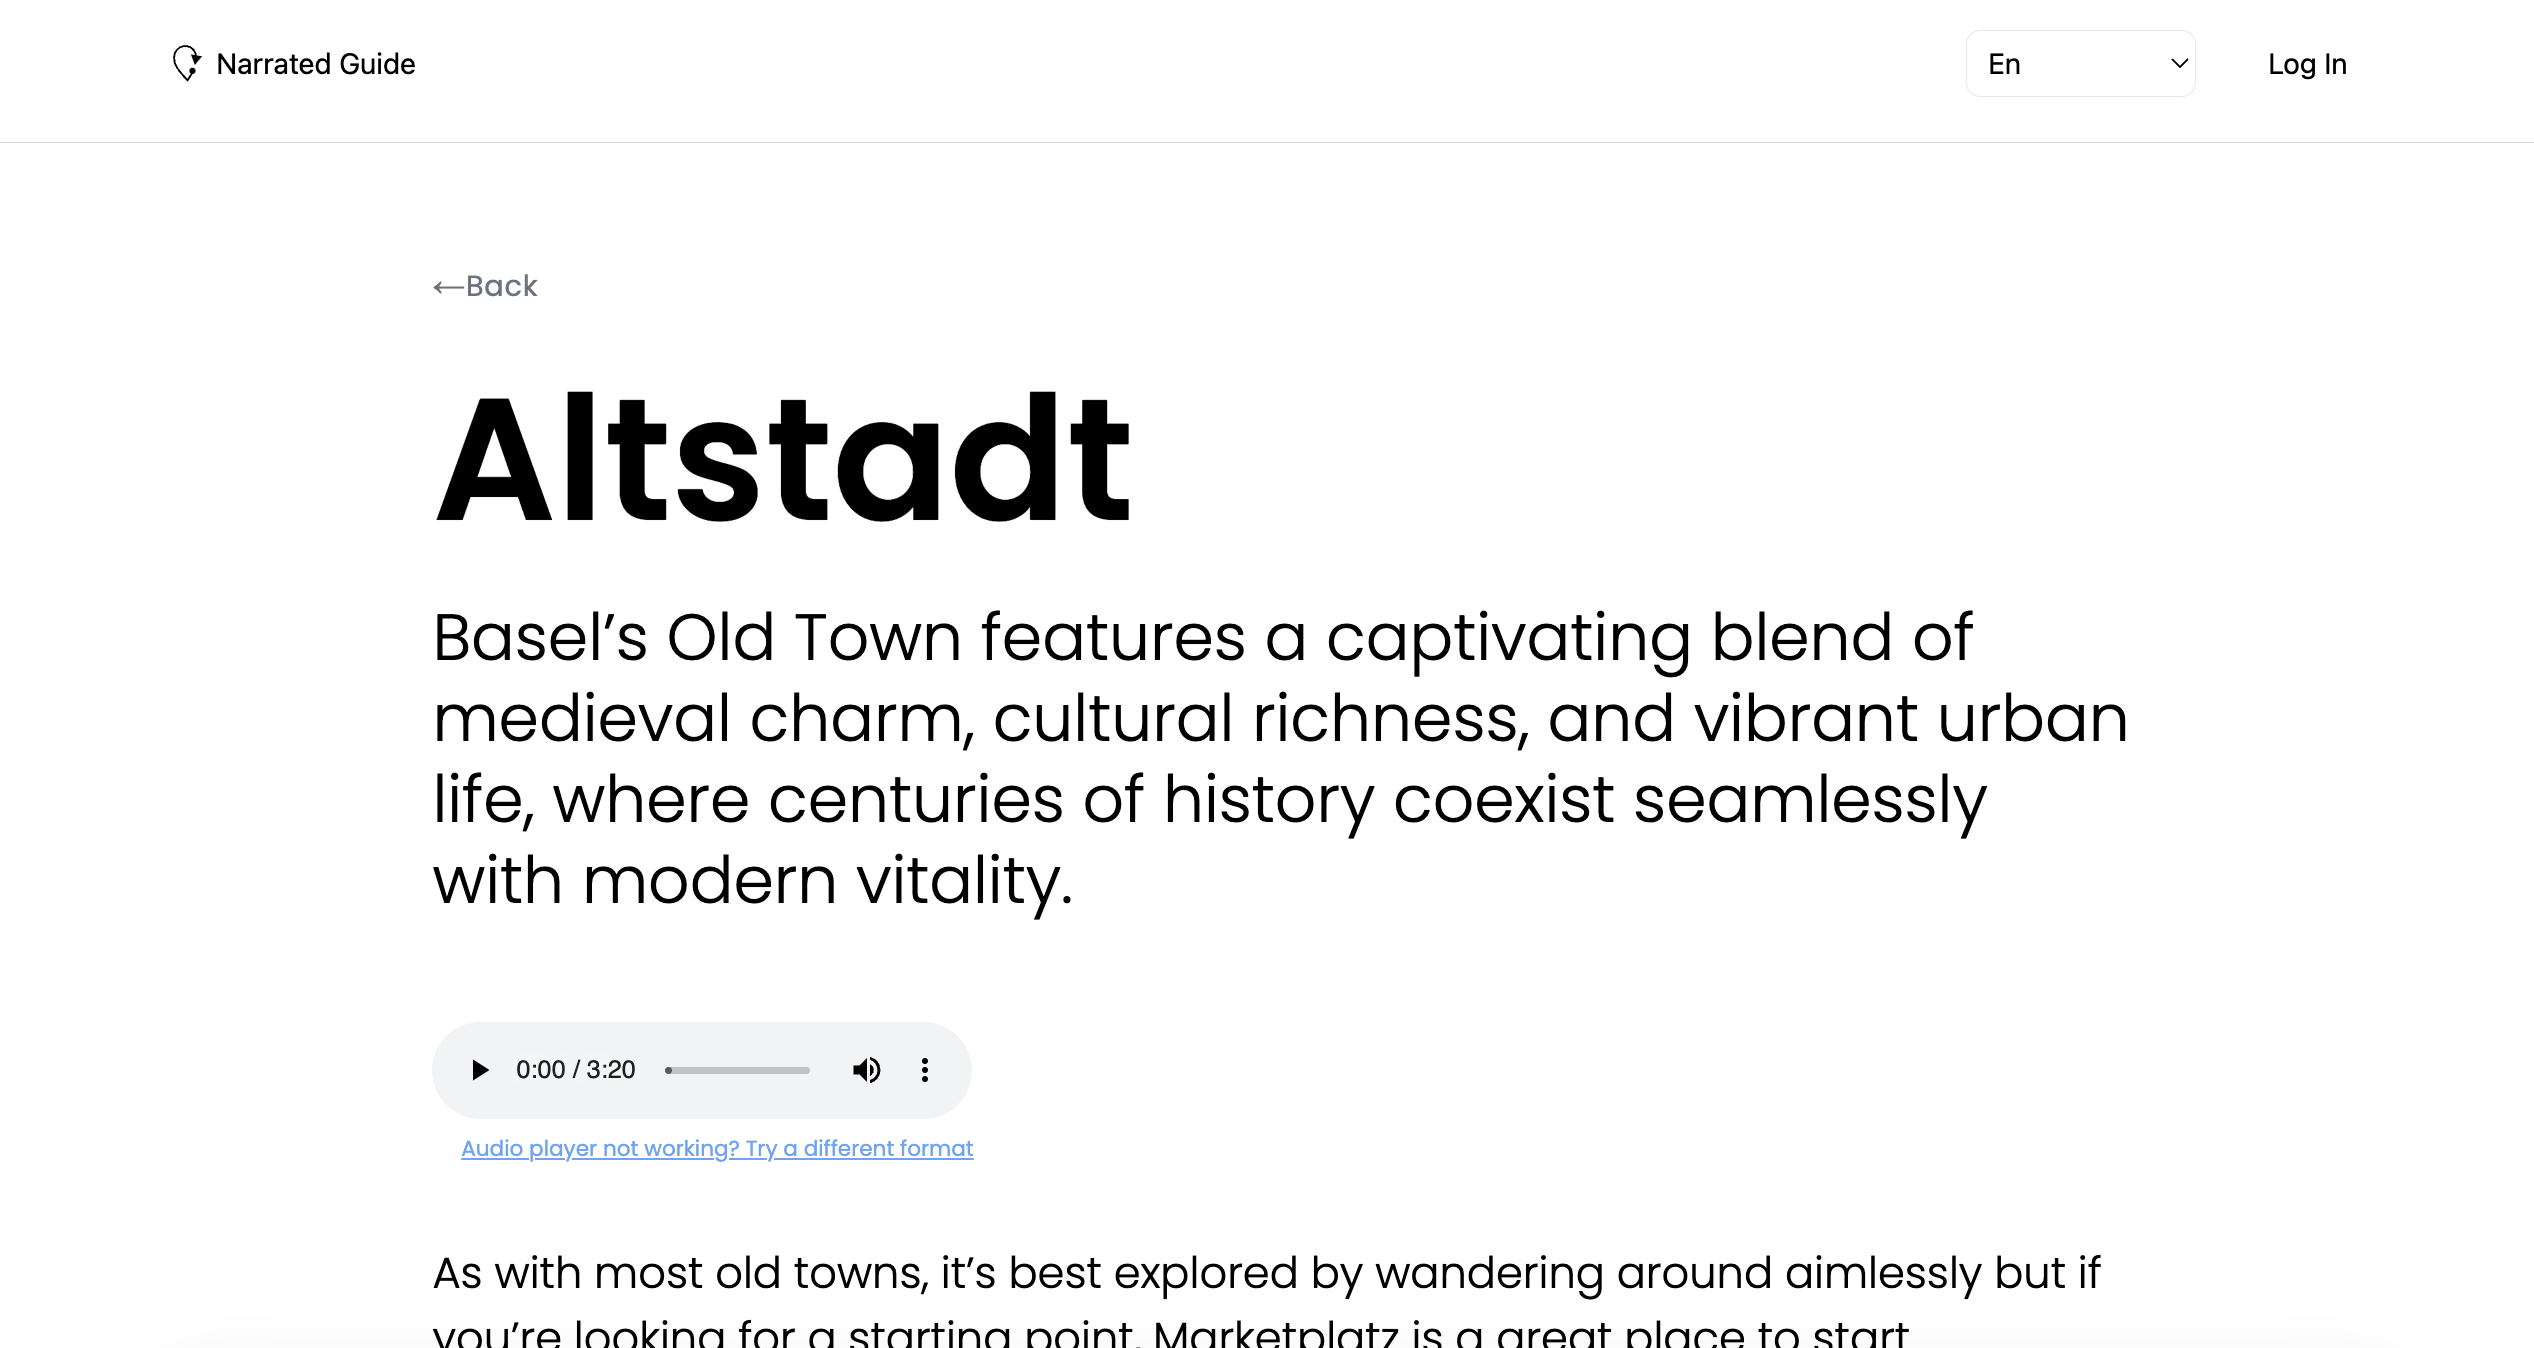Click the left arrow icon beside Back
This screenshot has height=1348, width=2534.
[x=447, y=288]
